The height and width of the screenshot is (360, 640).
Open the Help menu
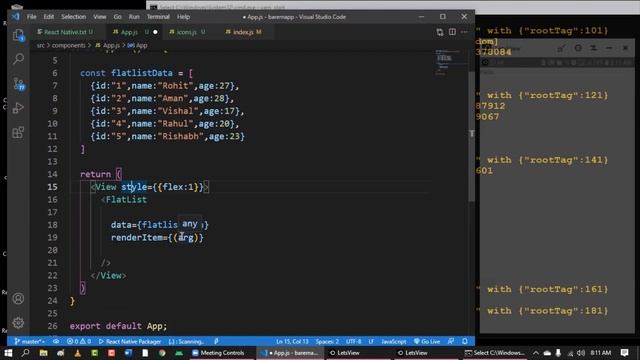coord(183,17)
